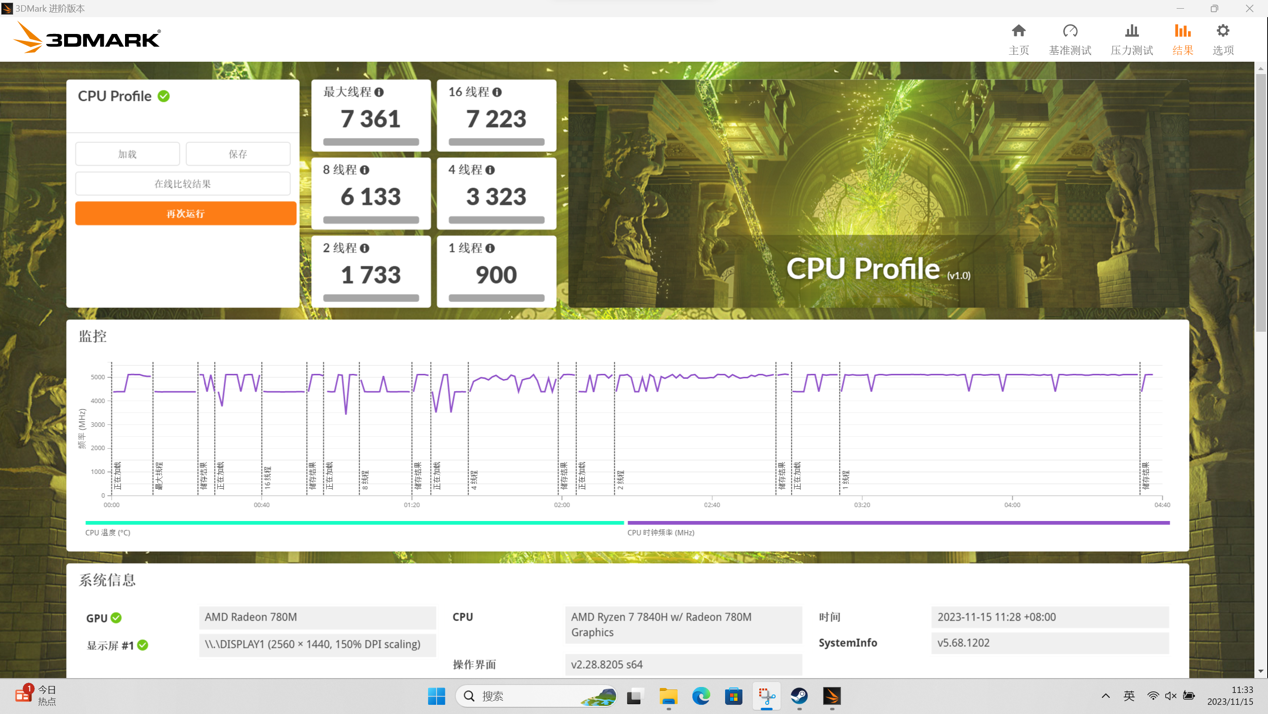
Task: Click the green check beside CPU Profile
Action: [164, 96]
